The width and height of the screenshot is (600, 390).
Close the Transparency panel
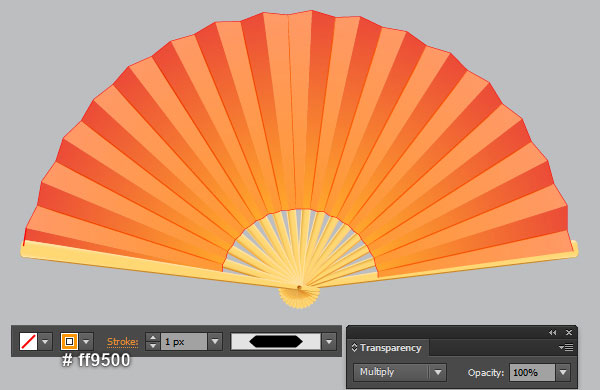(569, 333)
